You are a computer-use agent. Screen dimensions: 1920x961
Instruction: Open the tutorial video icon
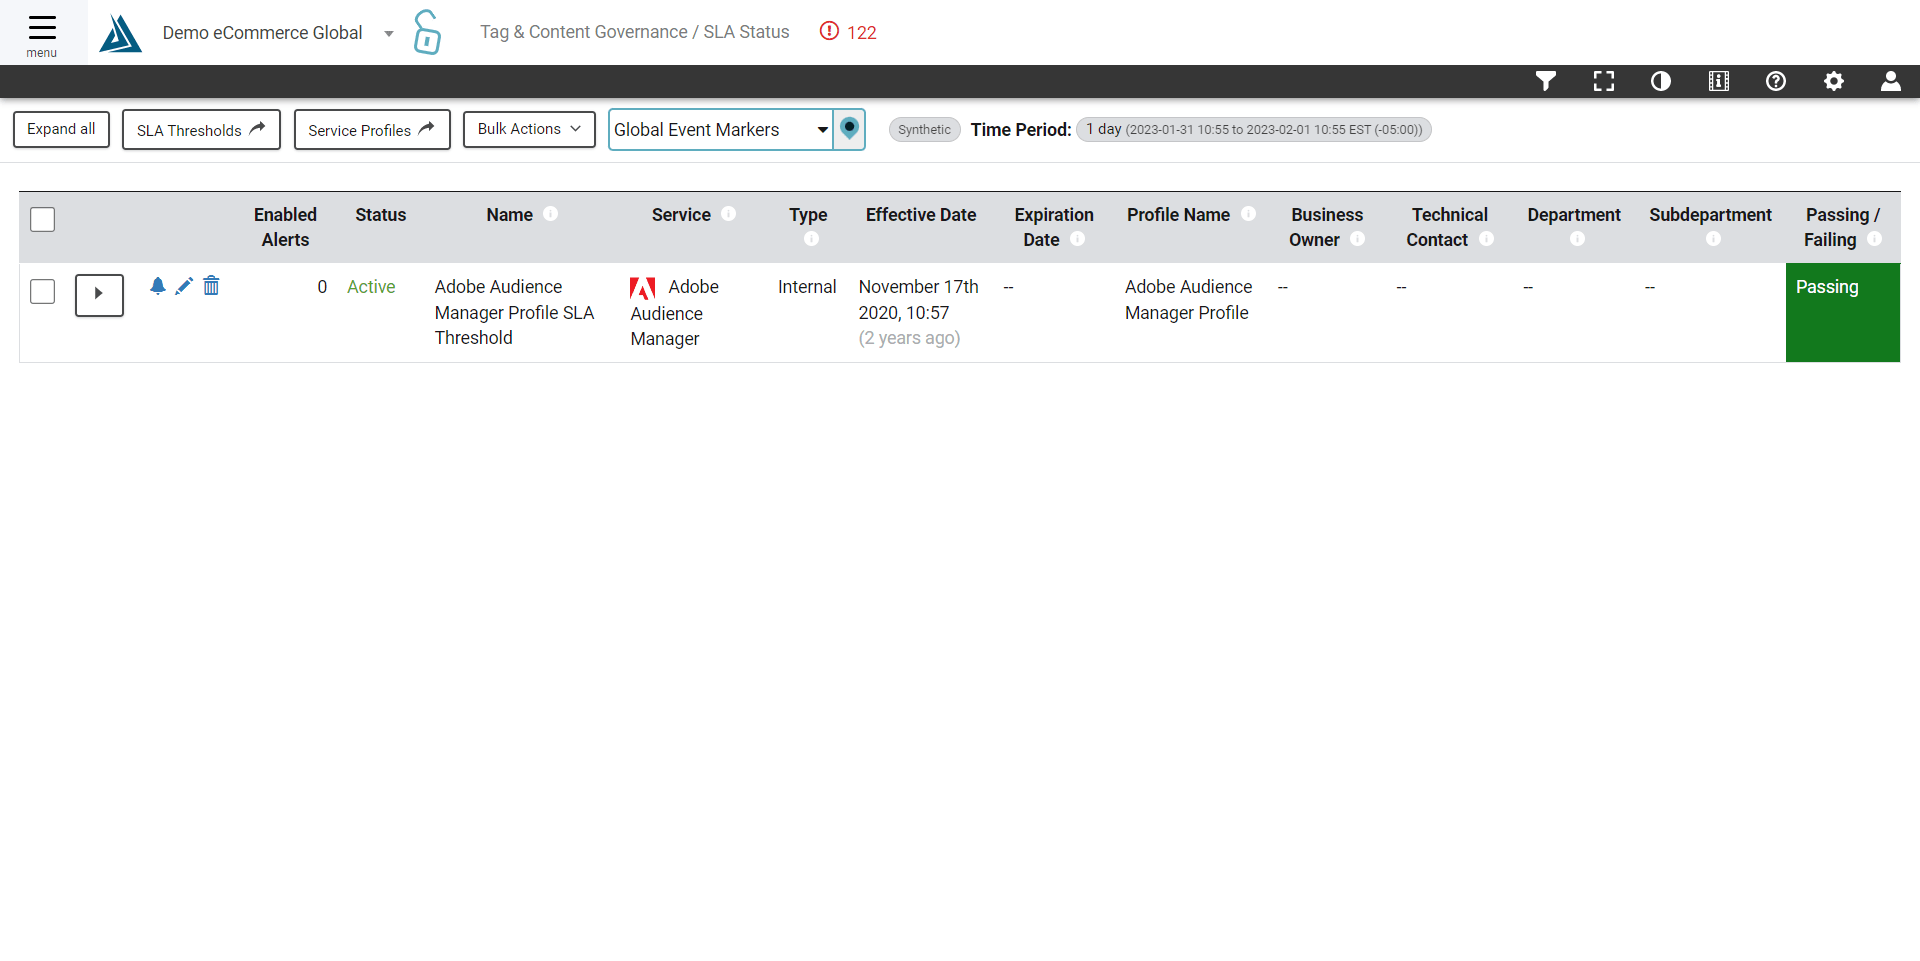tap(1719, 81)
